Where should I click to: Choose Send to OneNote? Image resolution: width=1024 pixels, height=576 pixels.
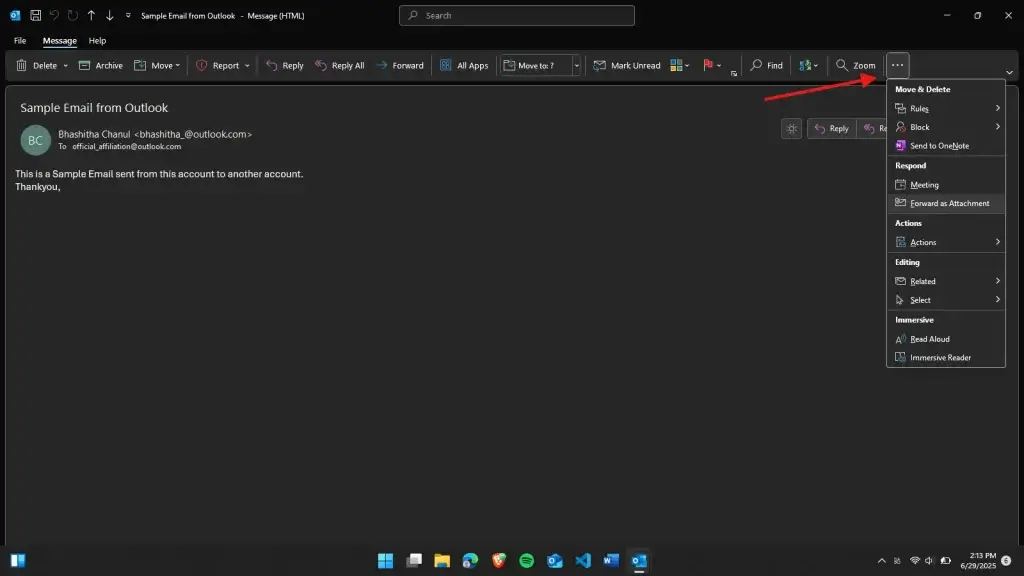click(x=946, y=146)
